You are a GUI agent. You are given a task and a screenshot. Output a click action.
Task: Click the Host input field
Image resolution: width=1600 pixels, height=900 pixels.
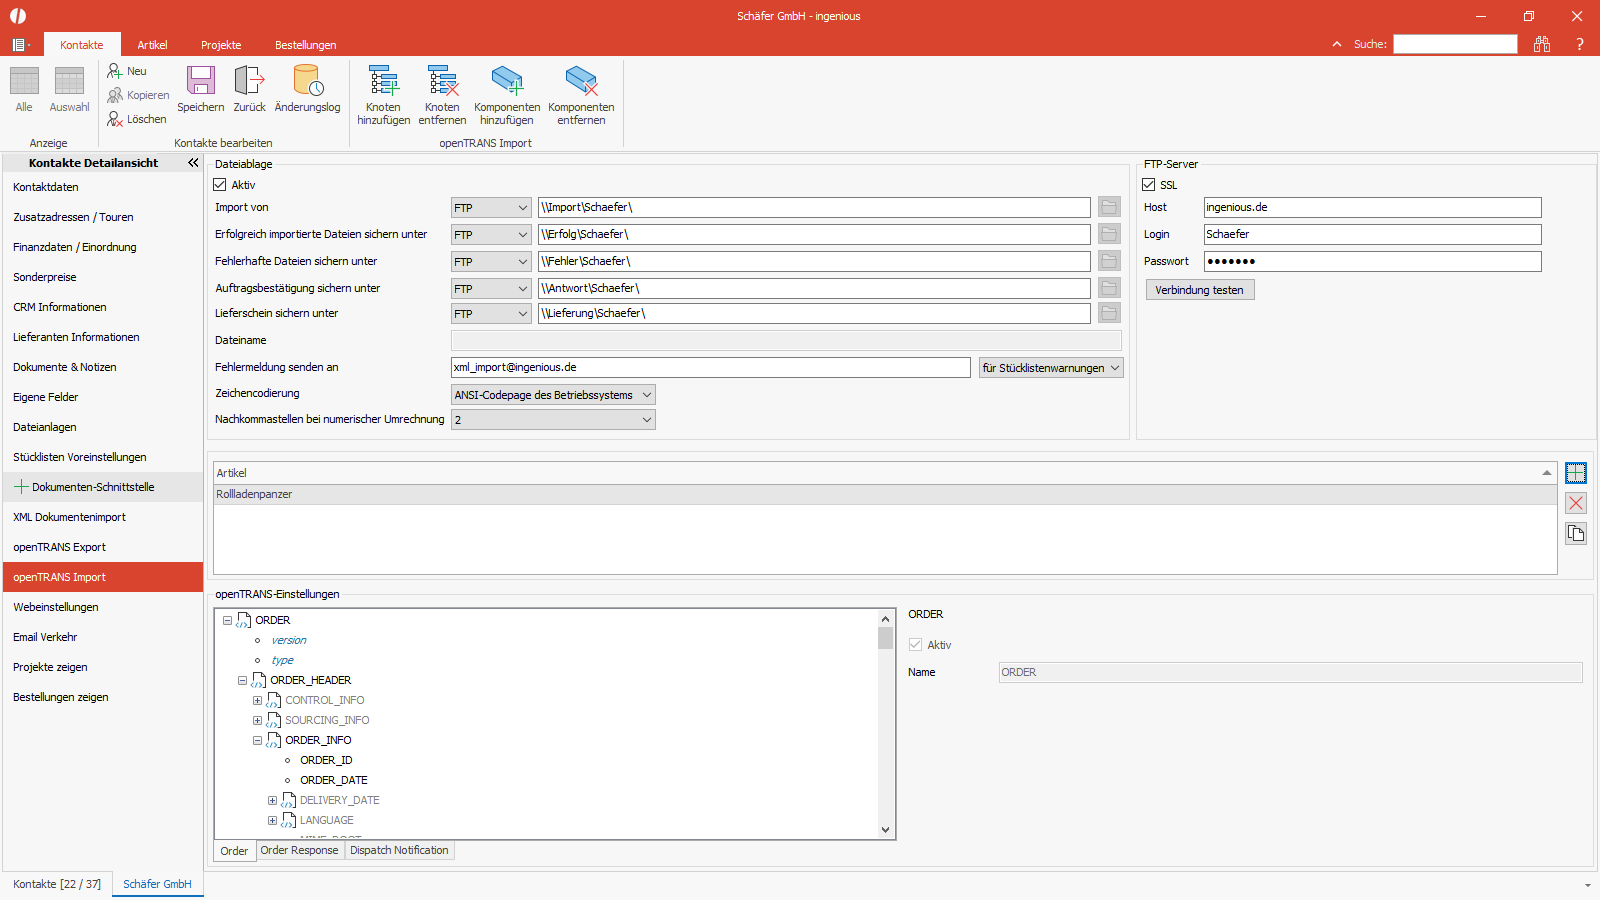(x=1372, y=207)
